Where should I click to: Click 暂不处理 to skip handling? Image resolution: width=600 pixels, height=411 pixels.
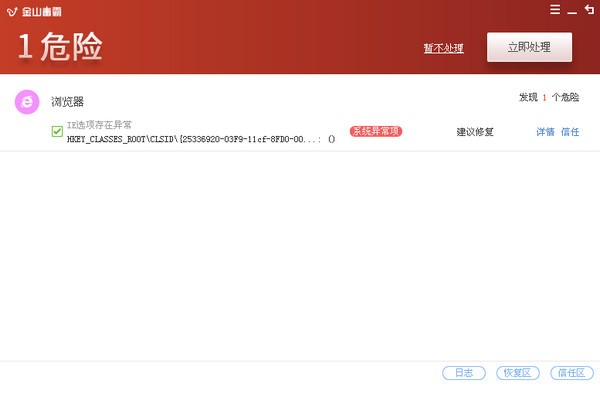(x=443, y=48)
